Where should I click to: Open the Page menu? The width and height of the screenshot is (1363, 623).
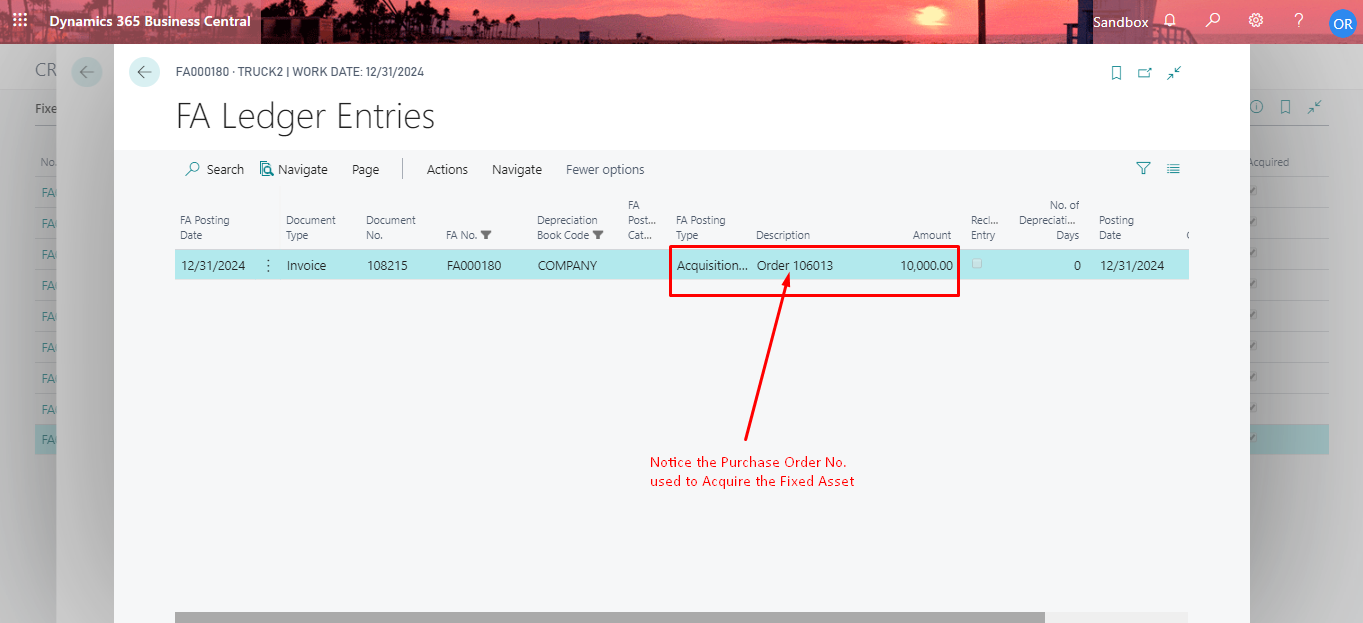pyautogui.click(x=365, y=169)
